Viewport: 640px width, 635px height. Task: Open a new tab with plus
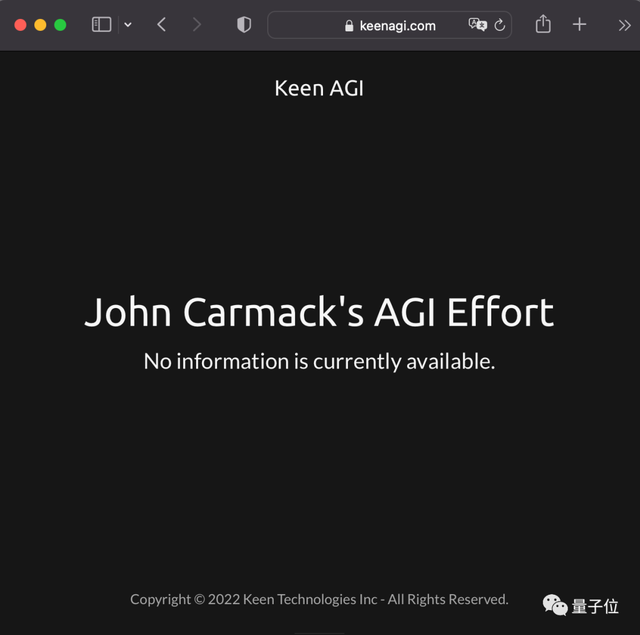tap(579, 25)
